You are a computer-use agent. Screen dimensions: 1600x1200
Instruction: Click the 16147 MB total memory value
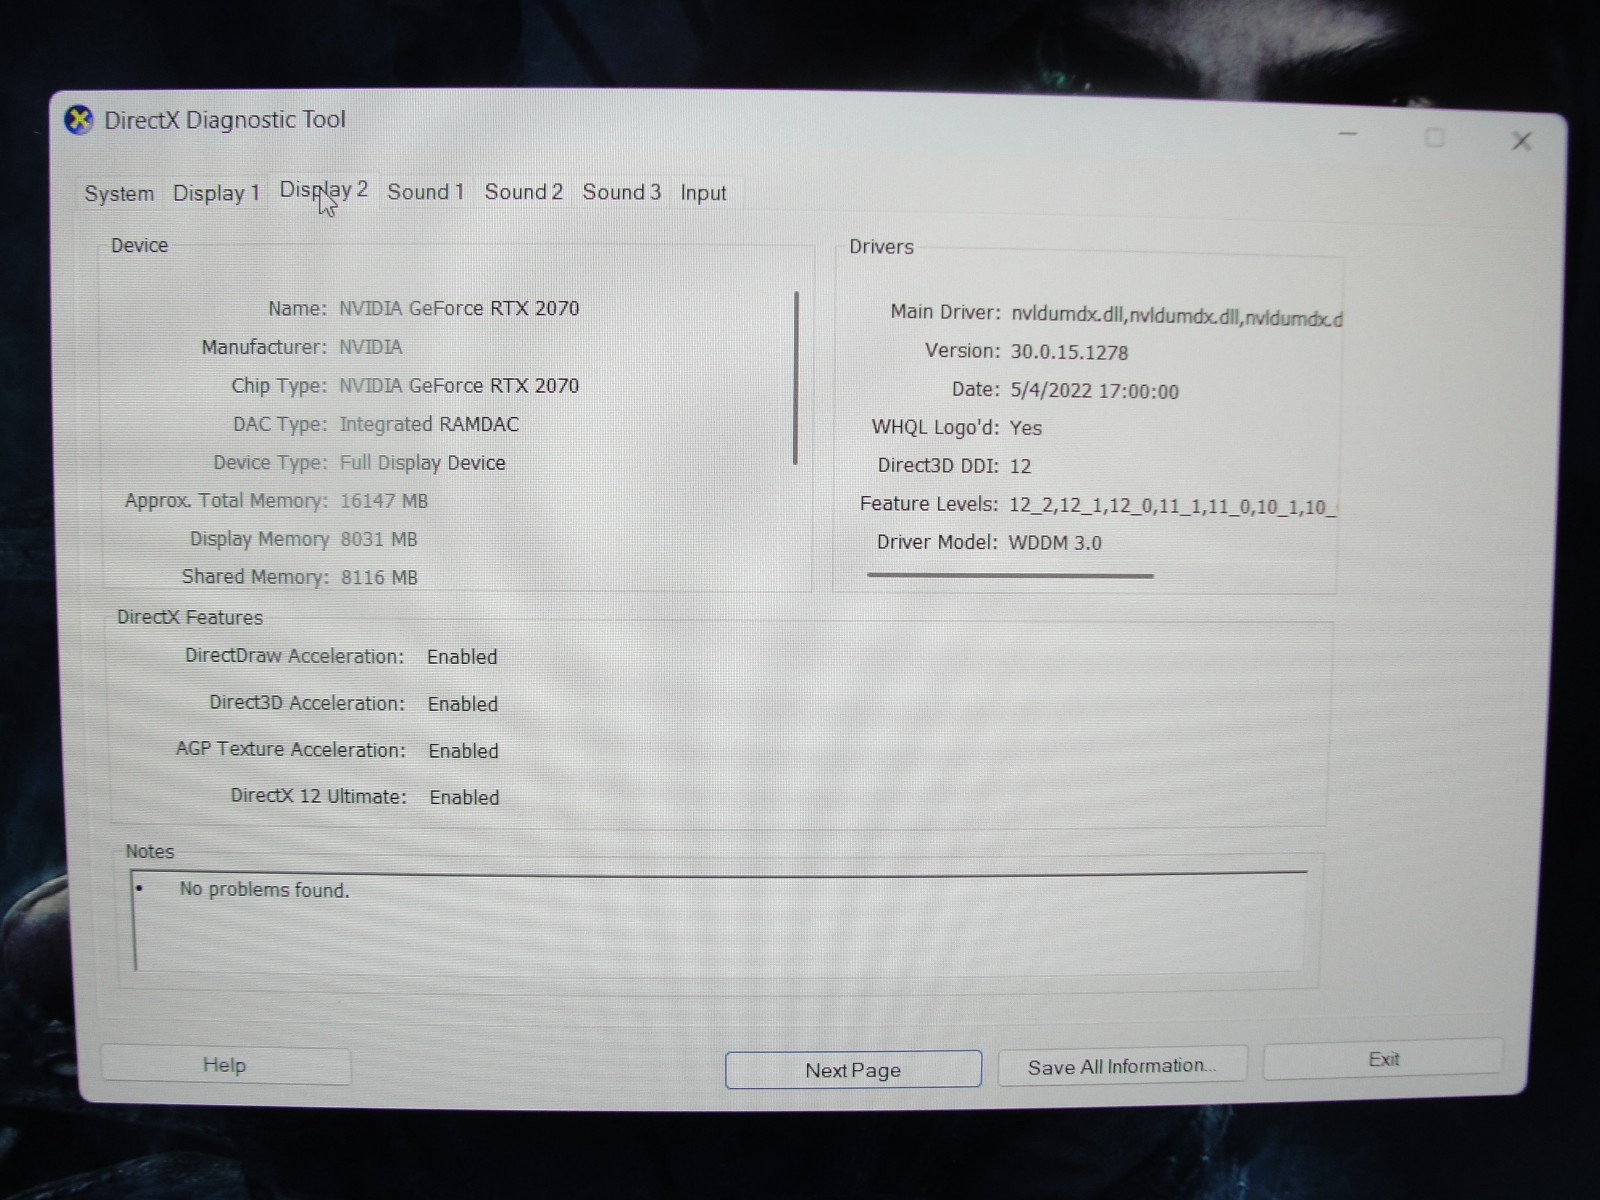[384, 501]
